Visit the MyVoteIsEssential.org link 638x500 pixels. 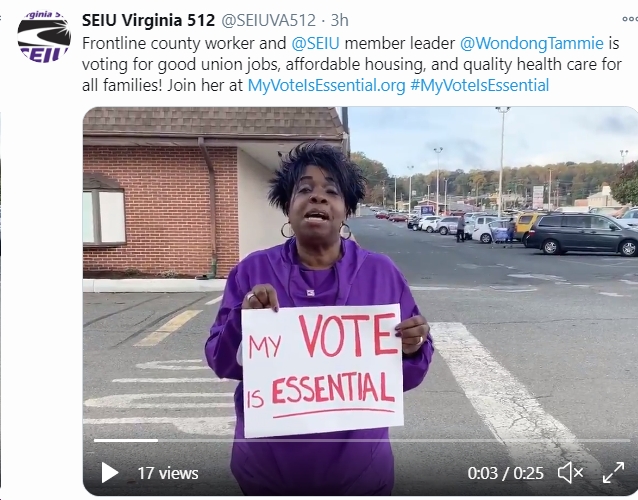[x=326, y=85]
